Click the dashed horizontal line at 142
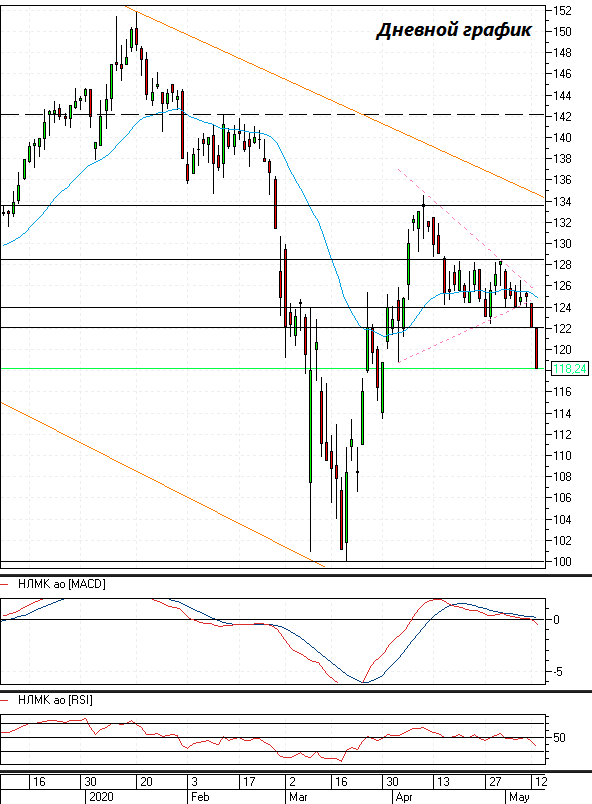 pos(272,114)
